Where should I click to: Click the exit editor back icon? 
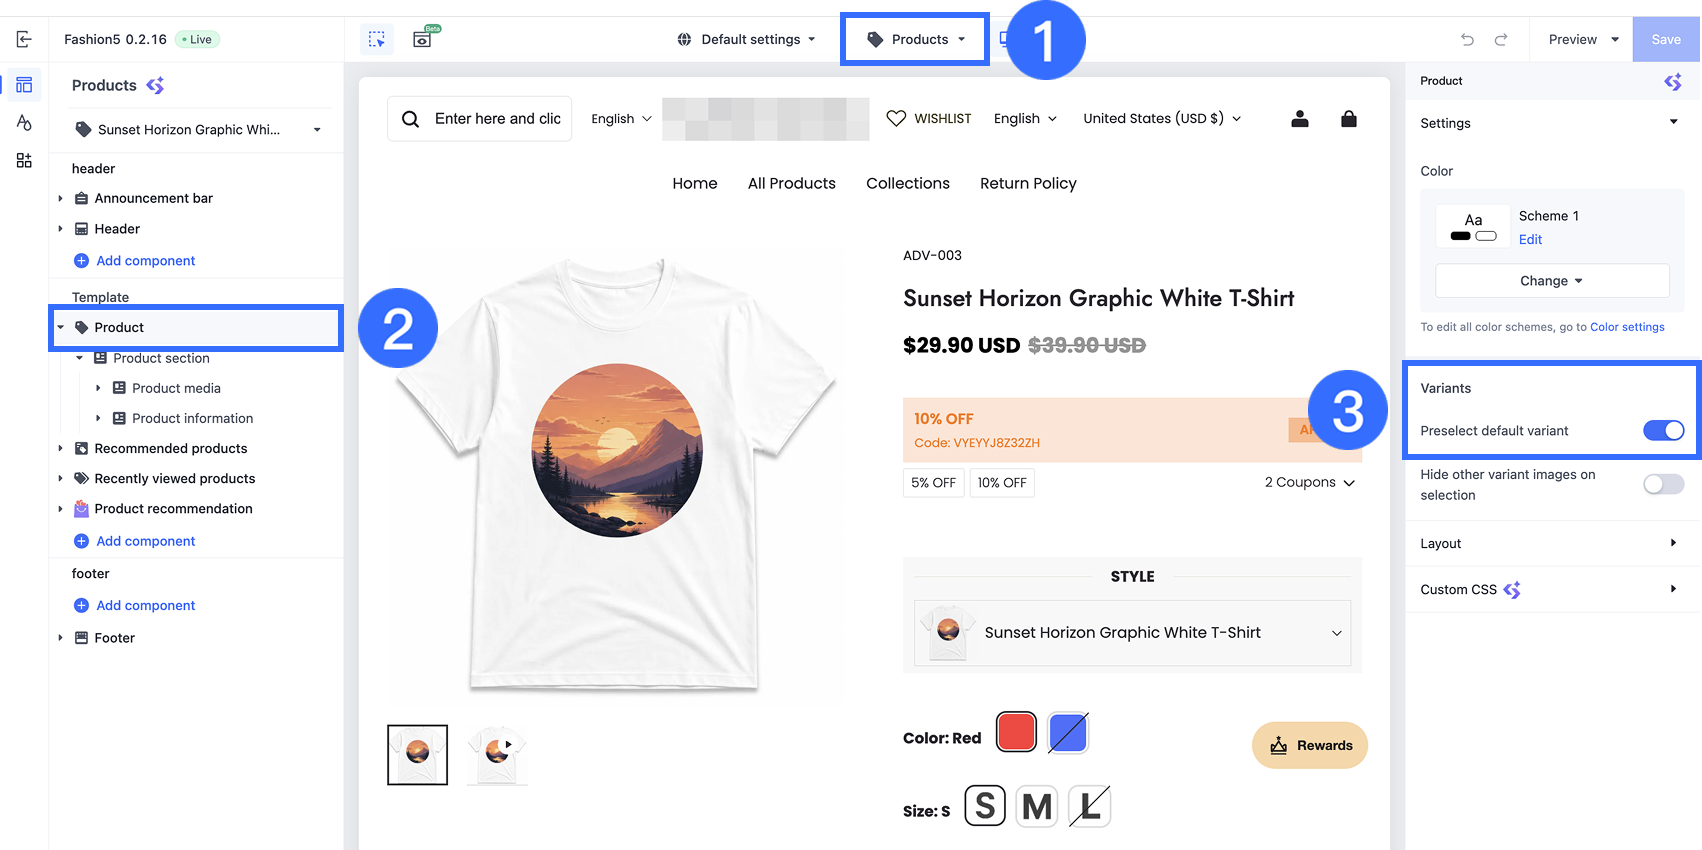point(24,39)
